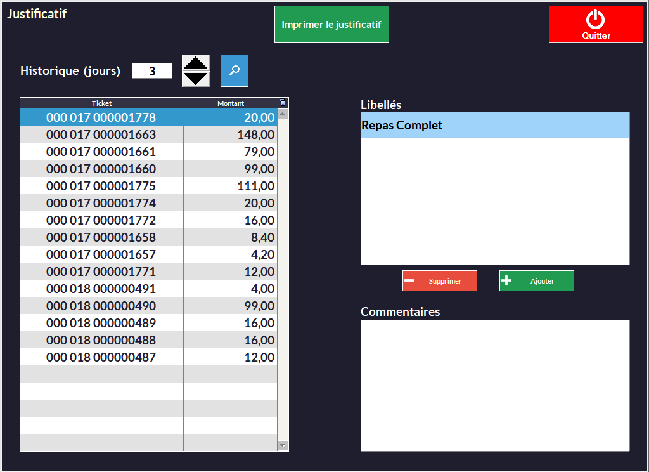Click the magnifier search icon

(x=234, y=71)
